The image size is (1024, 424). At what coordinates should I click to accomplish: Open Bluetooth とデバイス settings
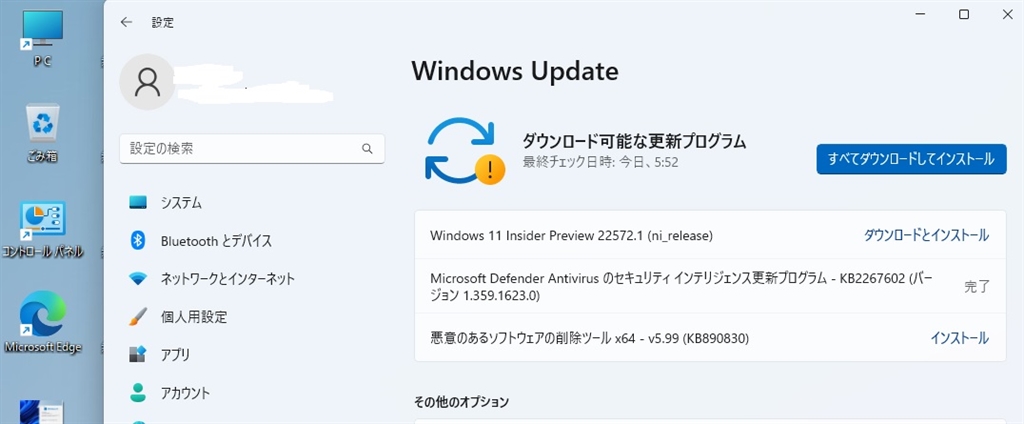216,241
